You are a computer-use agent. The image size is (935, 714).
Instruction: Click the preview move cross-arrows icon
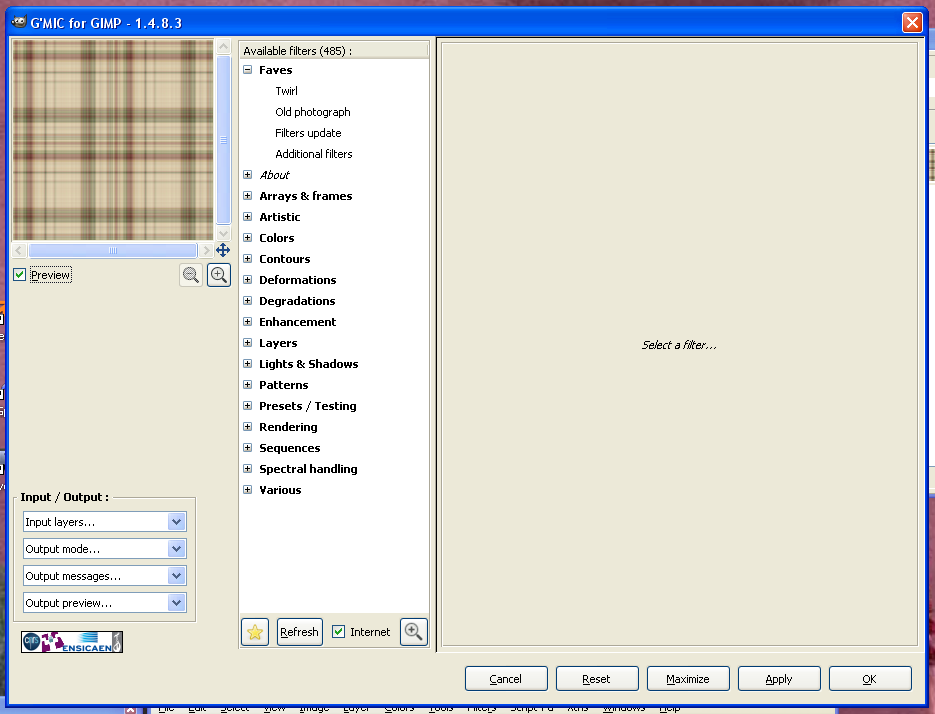[223, 250]
